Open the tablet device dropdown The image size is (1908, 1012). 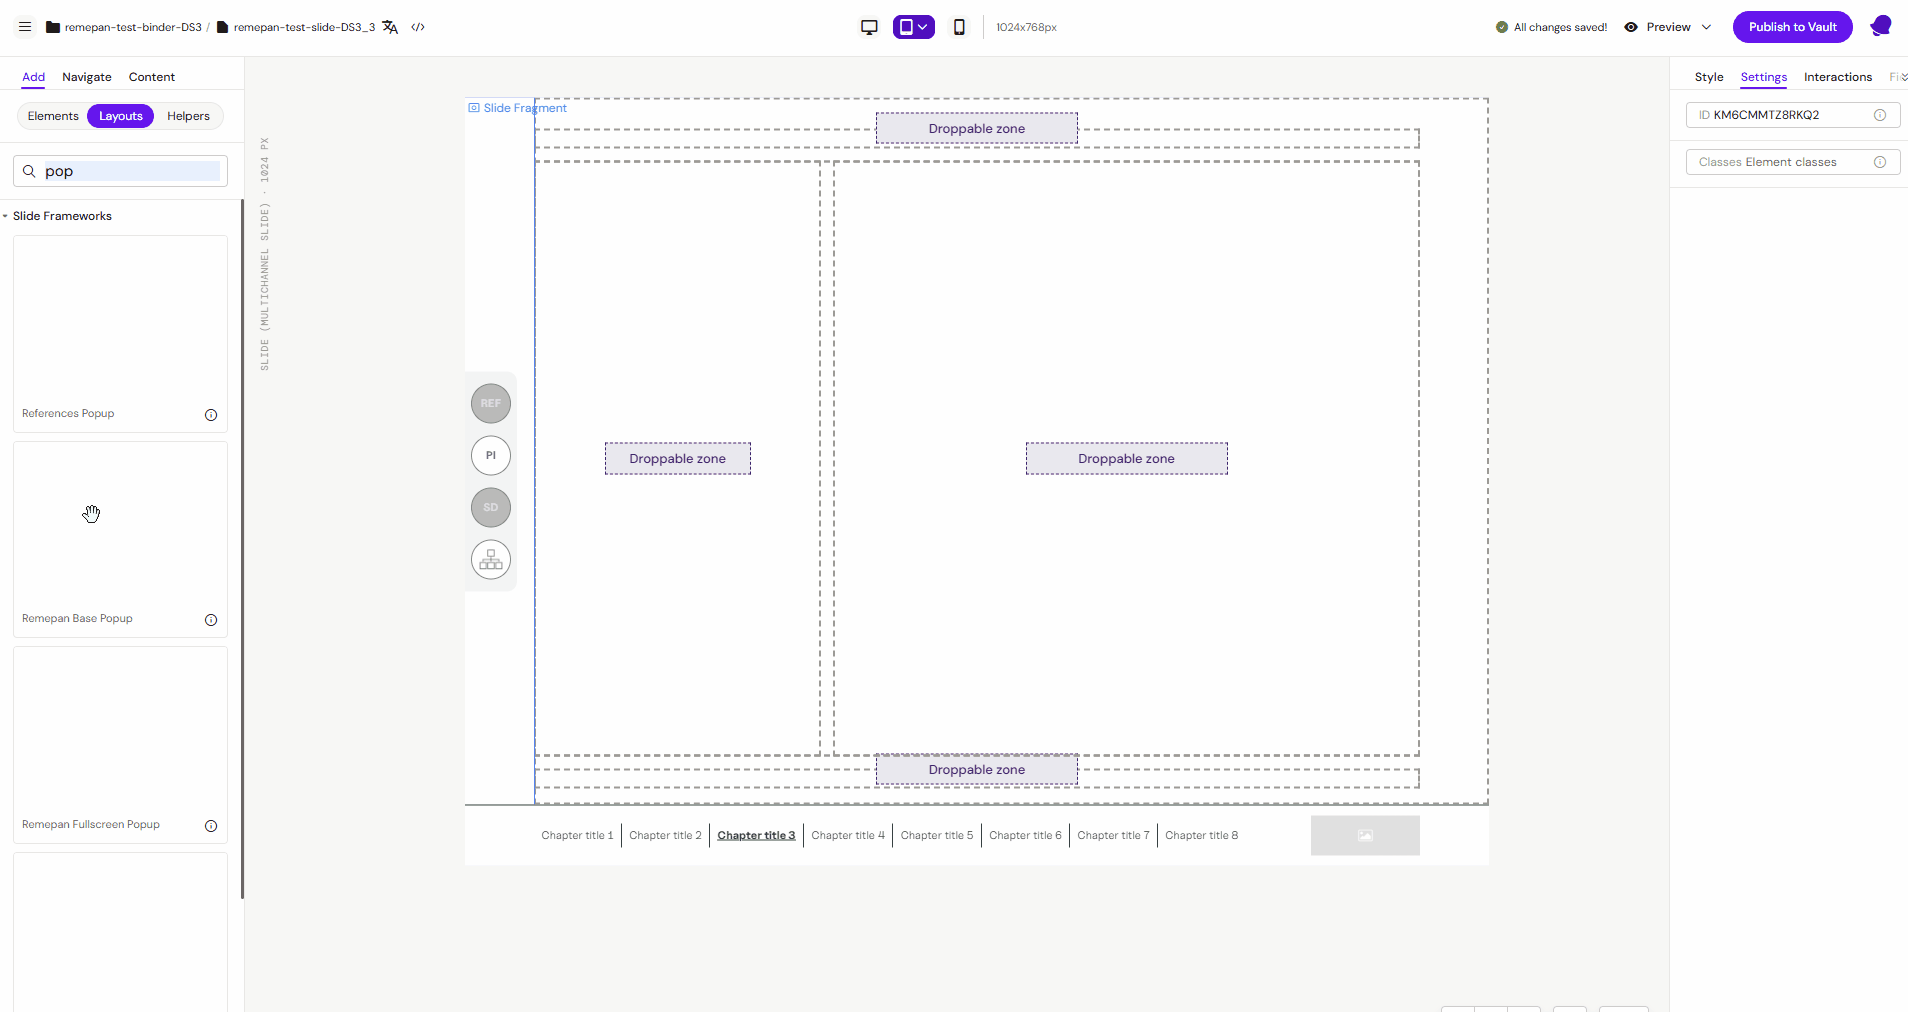tap(914, 27)
